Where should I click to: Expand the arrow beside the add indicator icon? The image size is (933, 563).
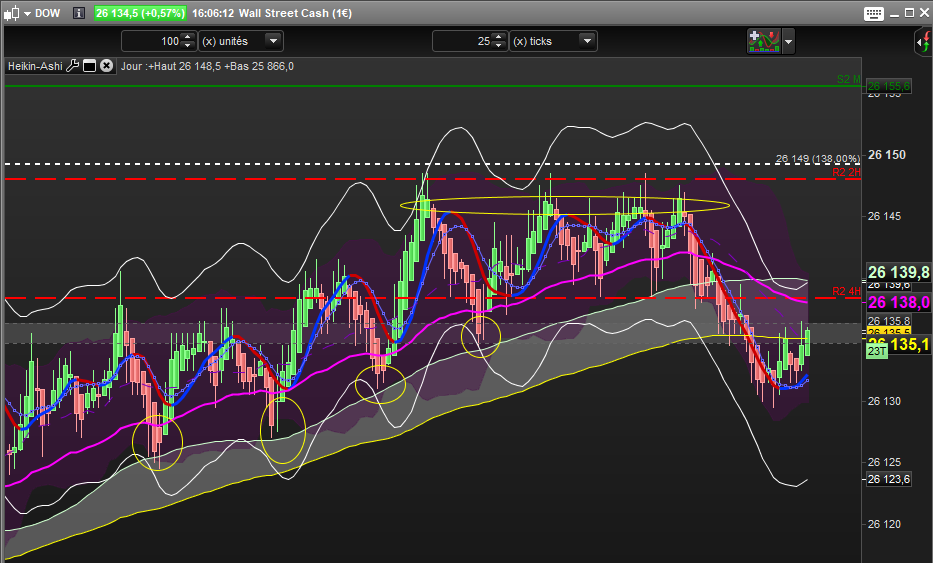(x=788, y=42)
